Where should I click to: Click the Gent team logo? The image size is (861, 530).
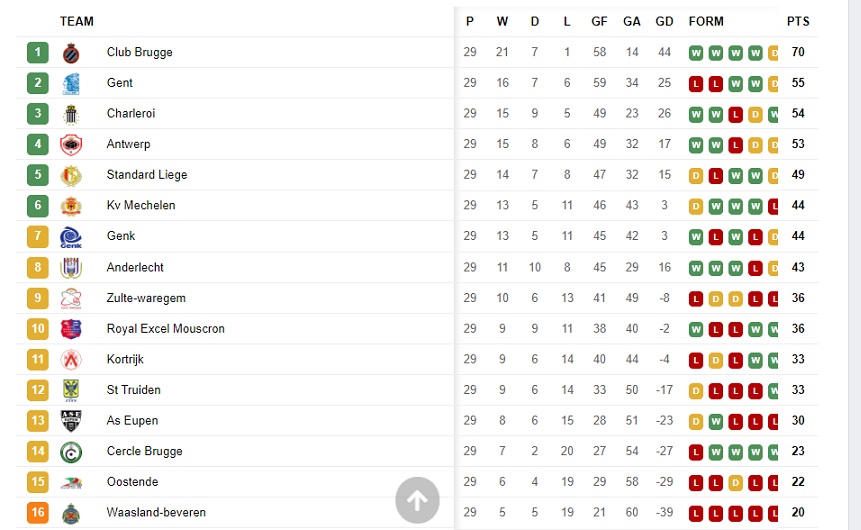(x=71, y=83)
